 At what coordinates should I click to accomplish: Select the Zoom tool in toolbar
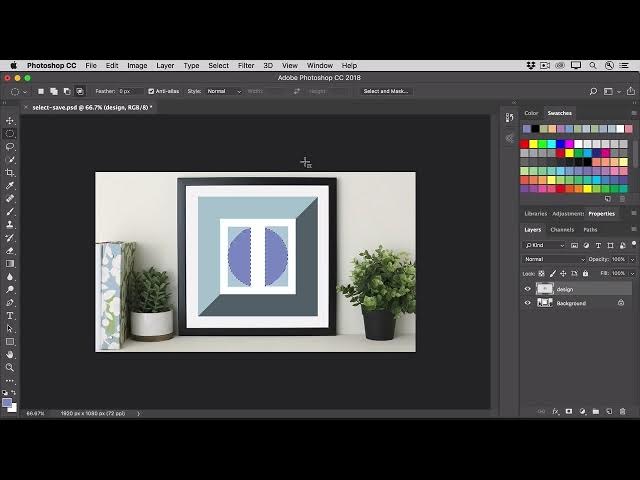[x=10, y=367]
